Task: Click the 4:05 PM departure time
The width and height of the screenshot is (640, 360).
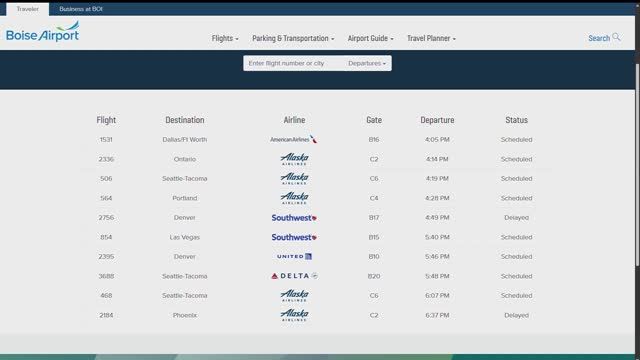Action: pos(437,140)
